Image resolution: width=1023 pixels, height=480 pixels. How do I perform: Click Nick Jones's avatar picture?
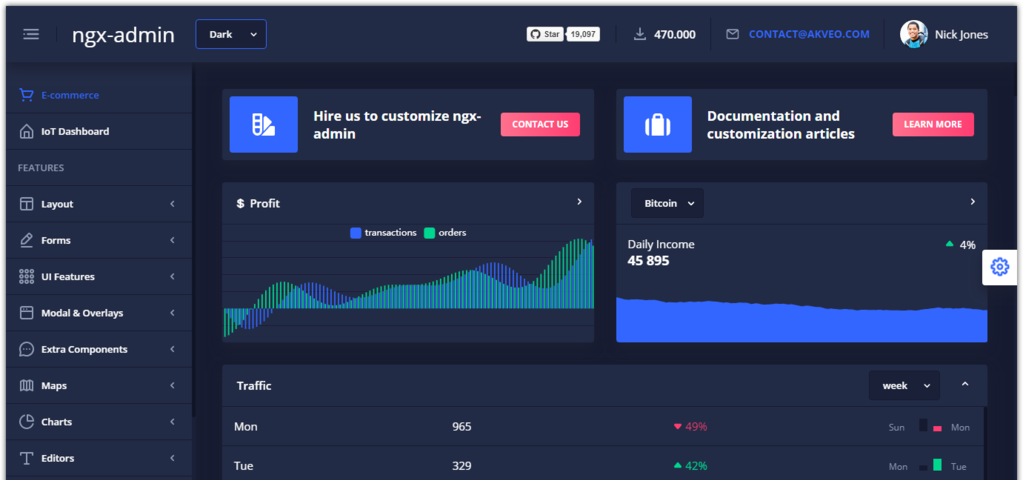tap(913, 34)
